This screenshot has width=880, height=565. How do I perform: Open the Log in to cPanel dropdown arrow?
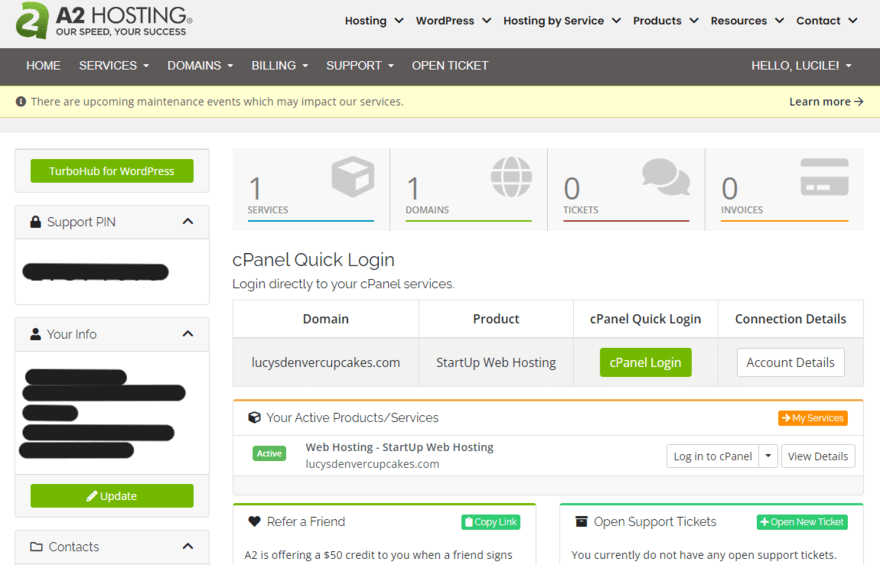768,456
